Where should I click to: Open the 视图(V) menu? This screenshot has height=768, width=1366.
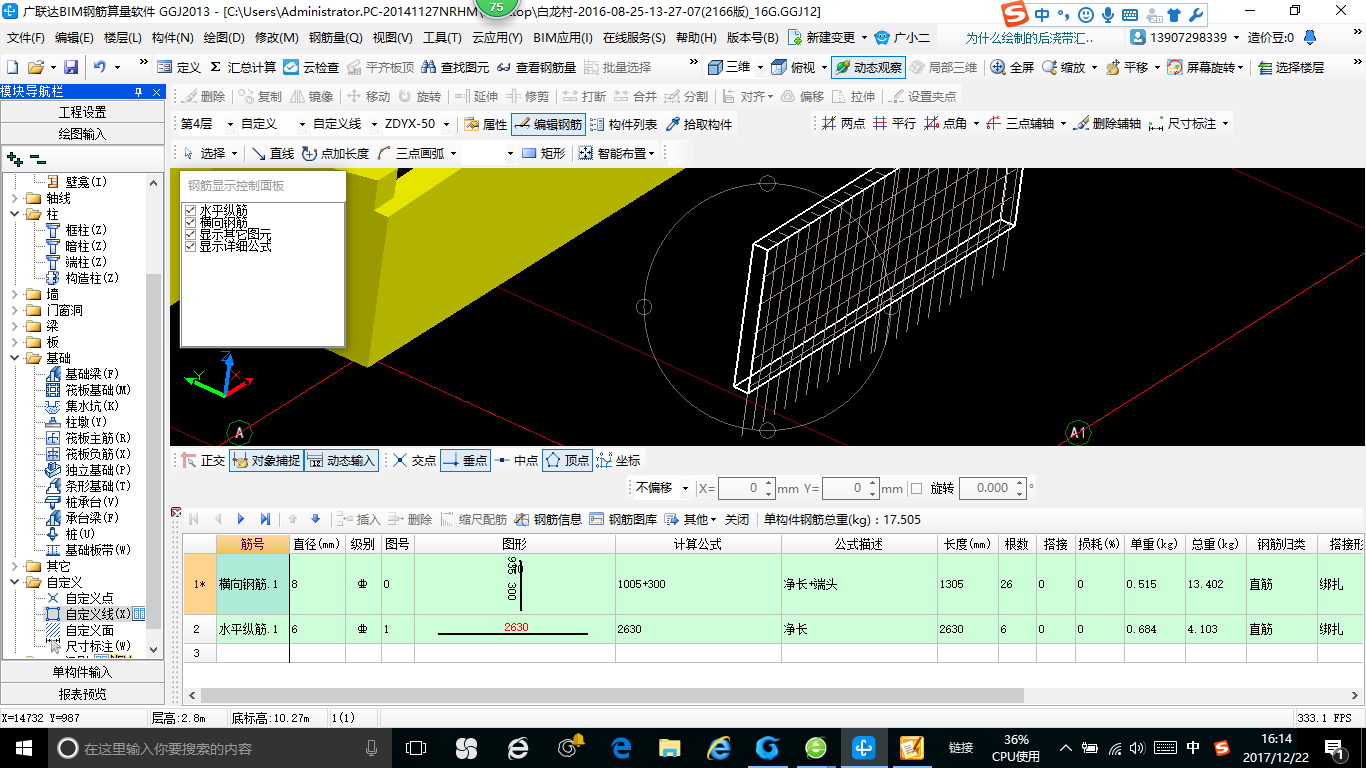pos(392,38)
